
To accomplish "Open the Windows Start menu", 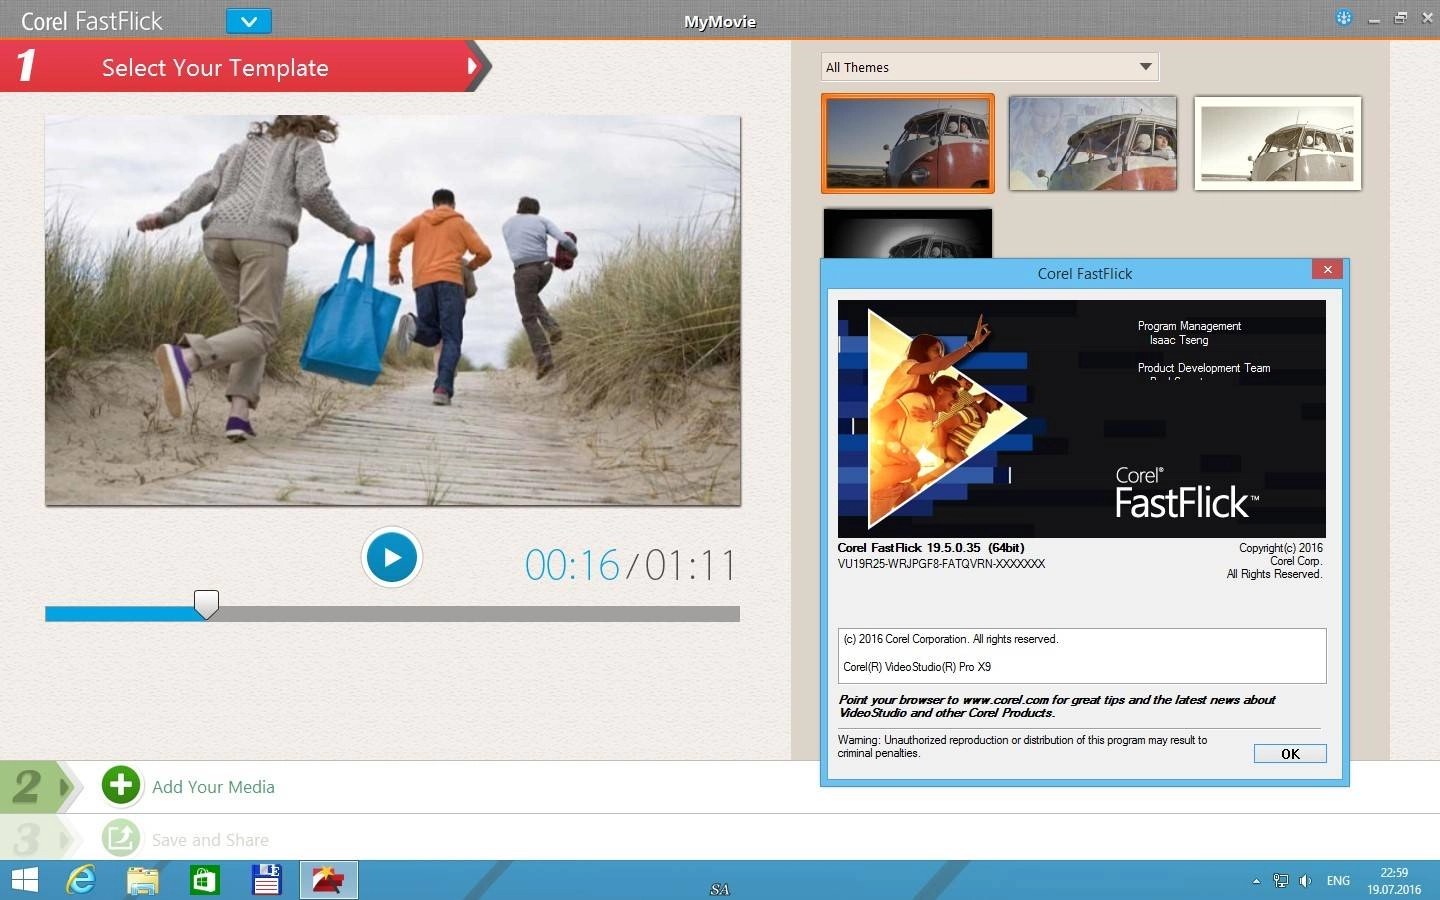I will pos(23,880).
